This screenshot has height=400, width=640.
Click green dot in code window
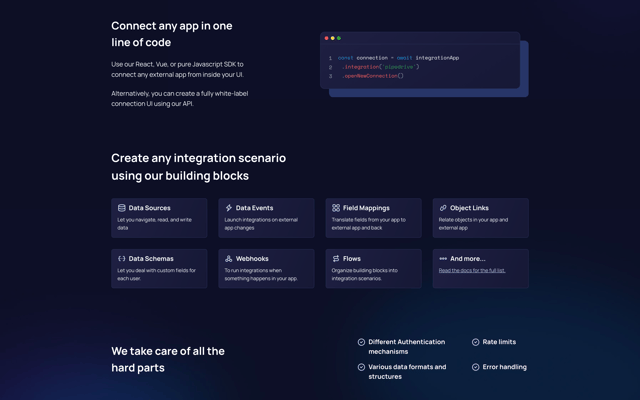tap(339, 38)
